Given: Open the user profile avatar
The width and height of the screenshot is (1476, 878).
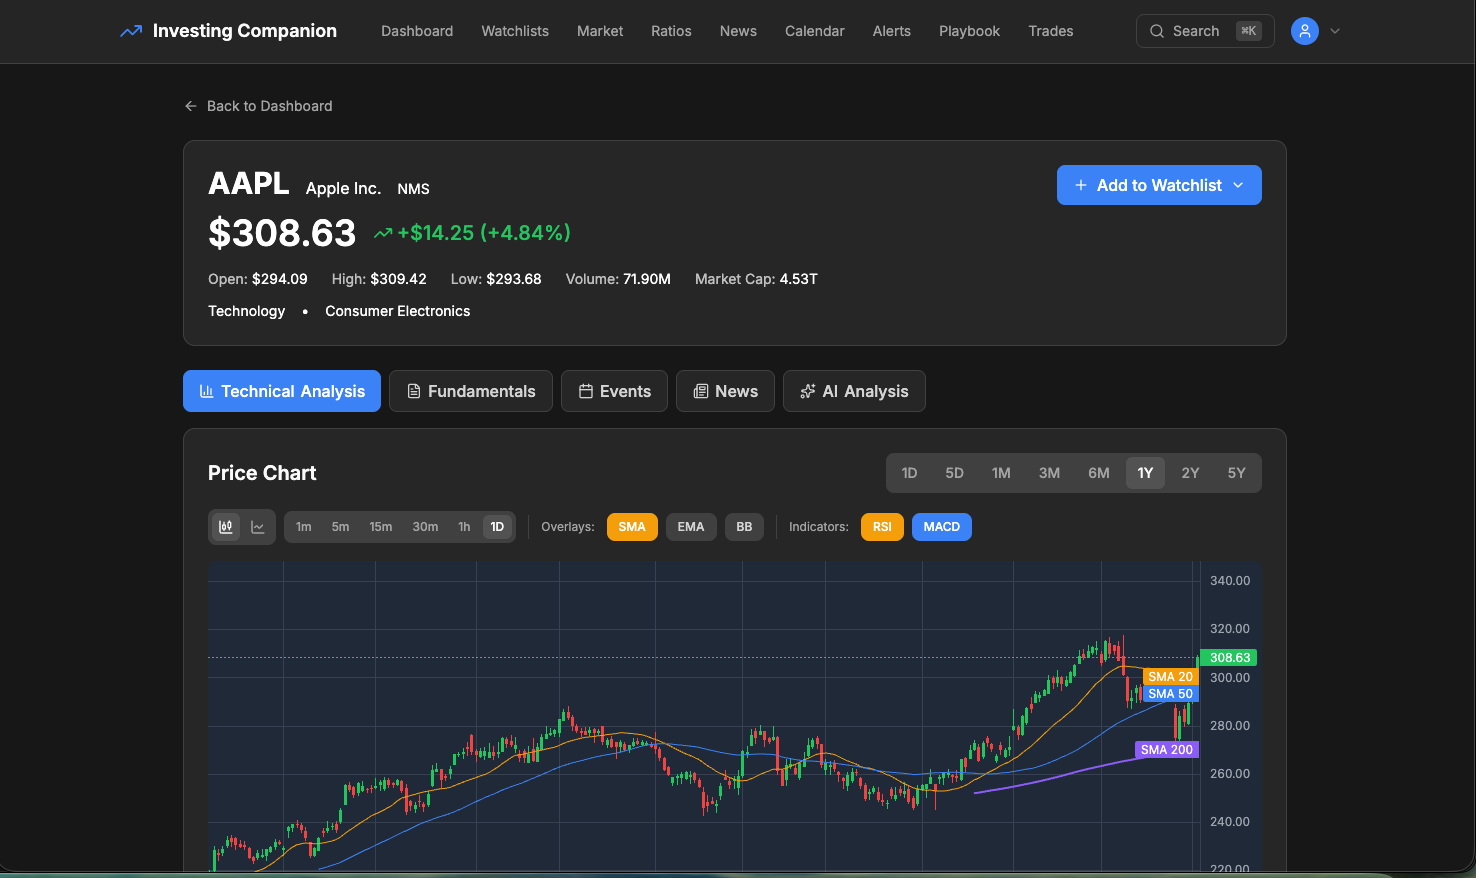Looking at the screenshot, I should pos(1304,31).
